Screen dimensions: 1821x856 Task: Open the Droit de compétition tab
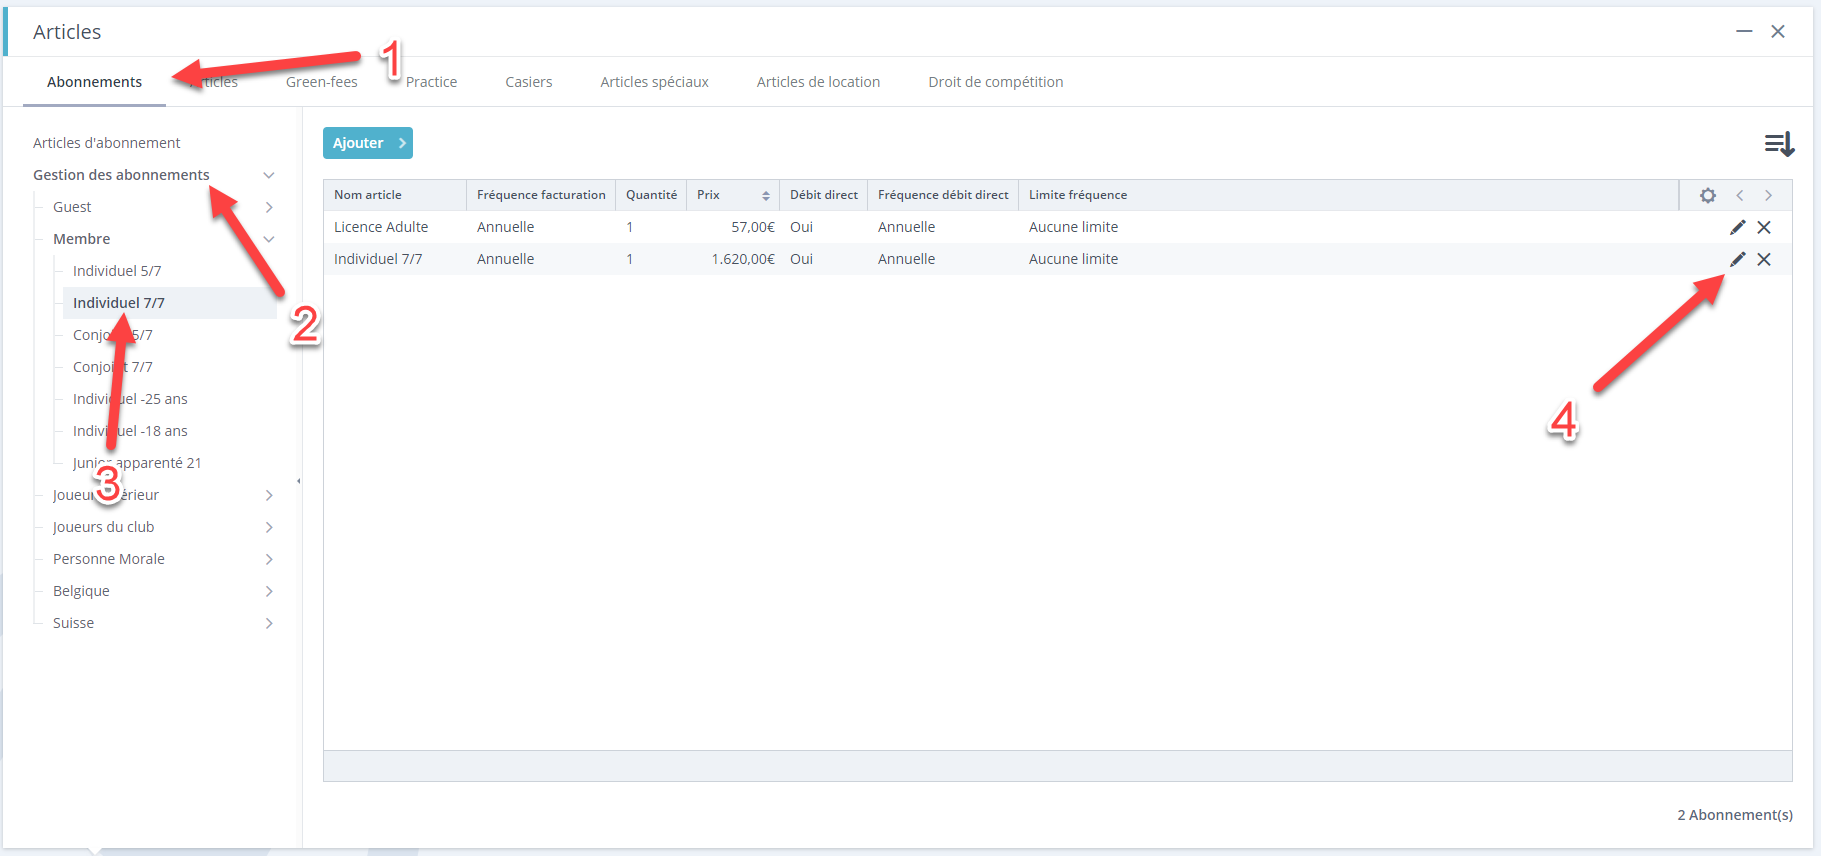[995, 82]
